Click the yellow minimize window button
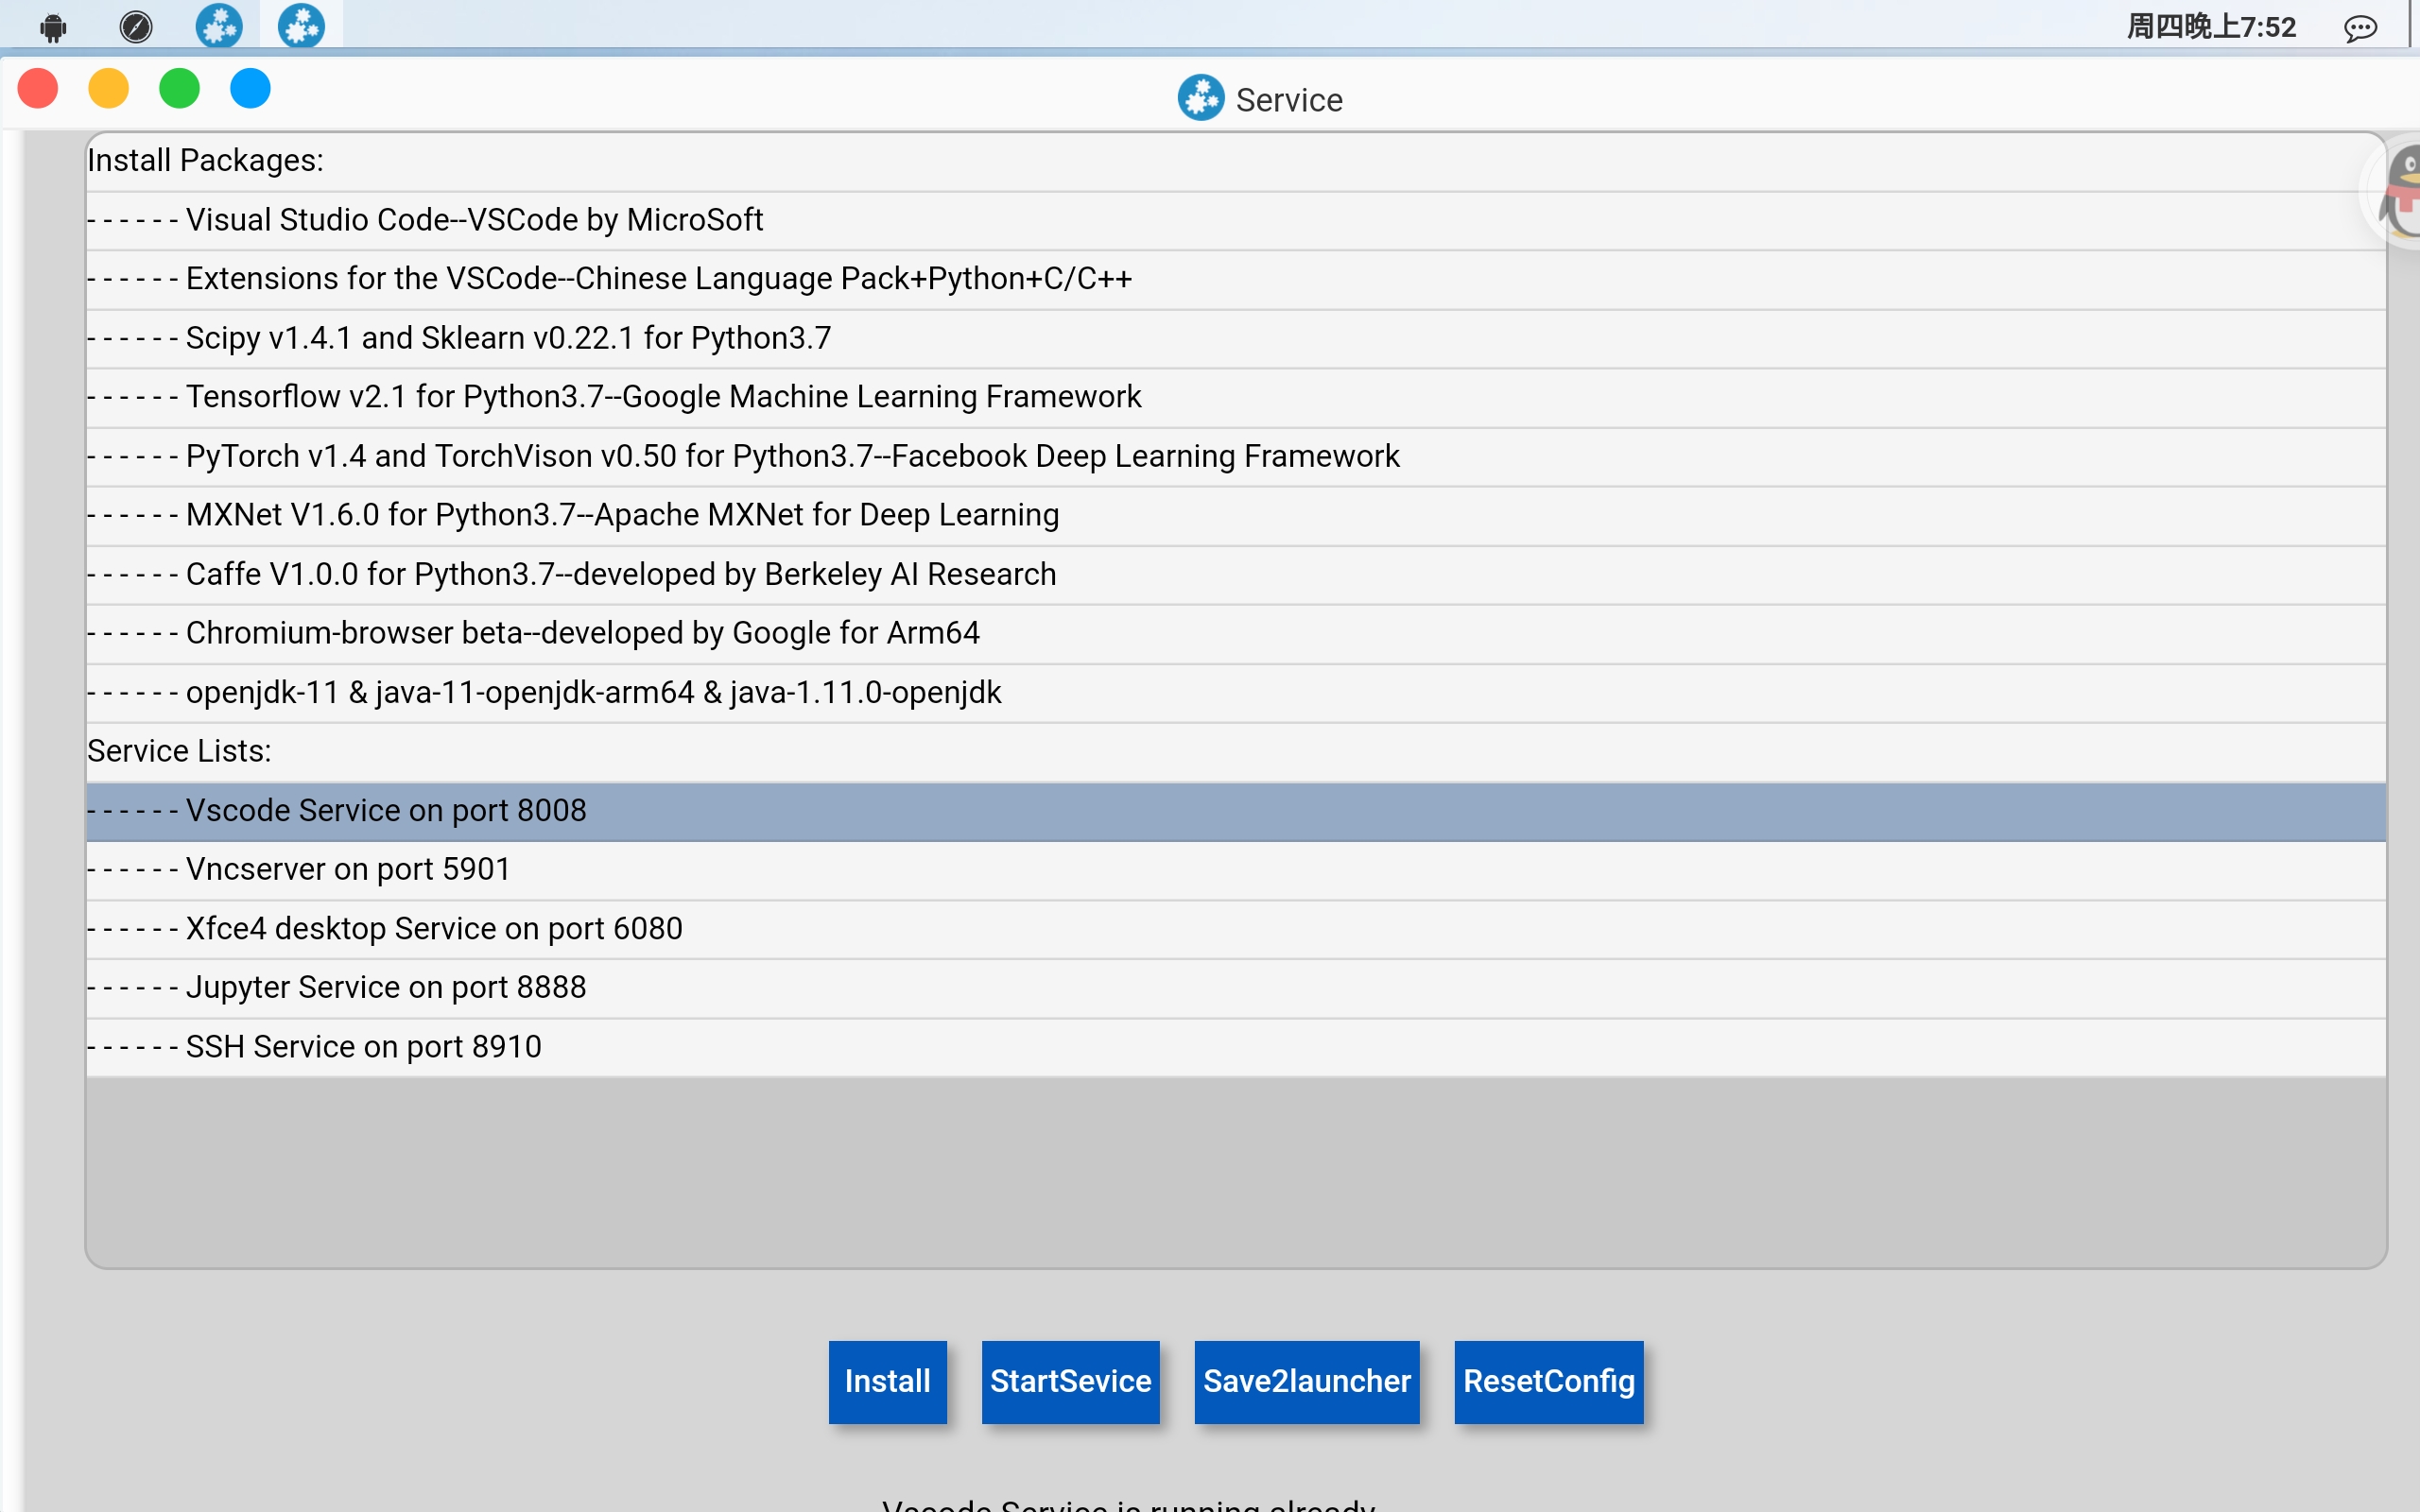Viewport: 2420px width, 1512px height. (109, 89)
